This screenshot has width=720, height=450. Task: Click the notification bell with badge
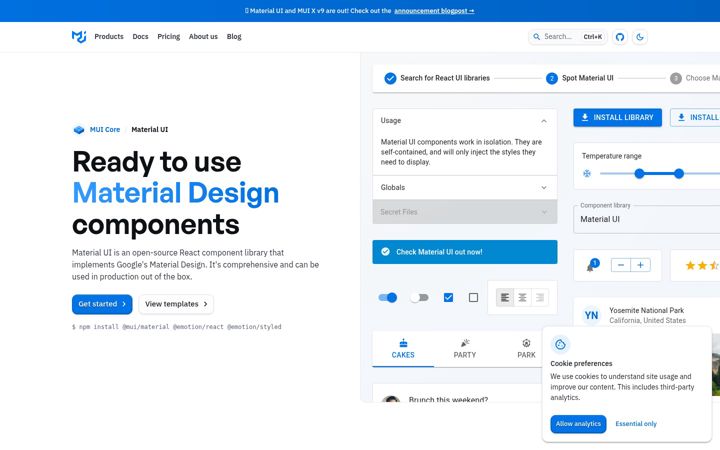[x=591, y=266]
